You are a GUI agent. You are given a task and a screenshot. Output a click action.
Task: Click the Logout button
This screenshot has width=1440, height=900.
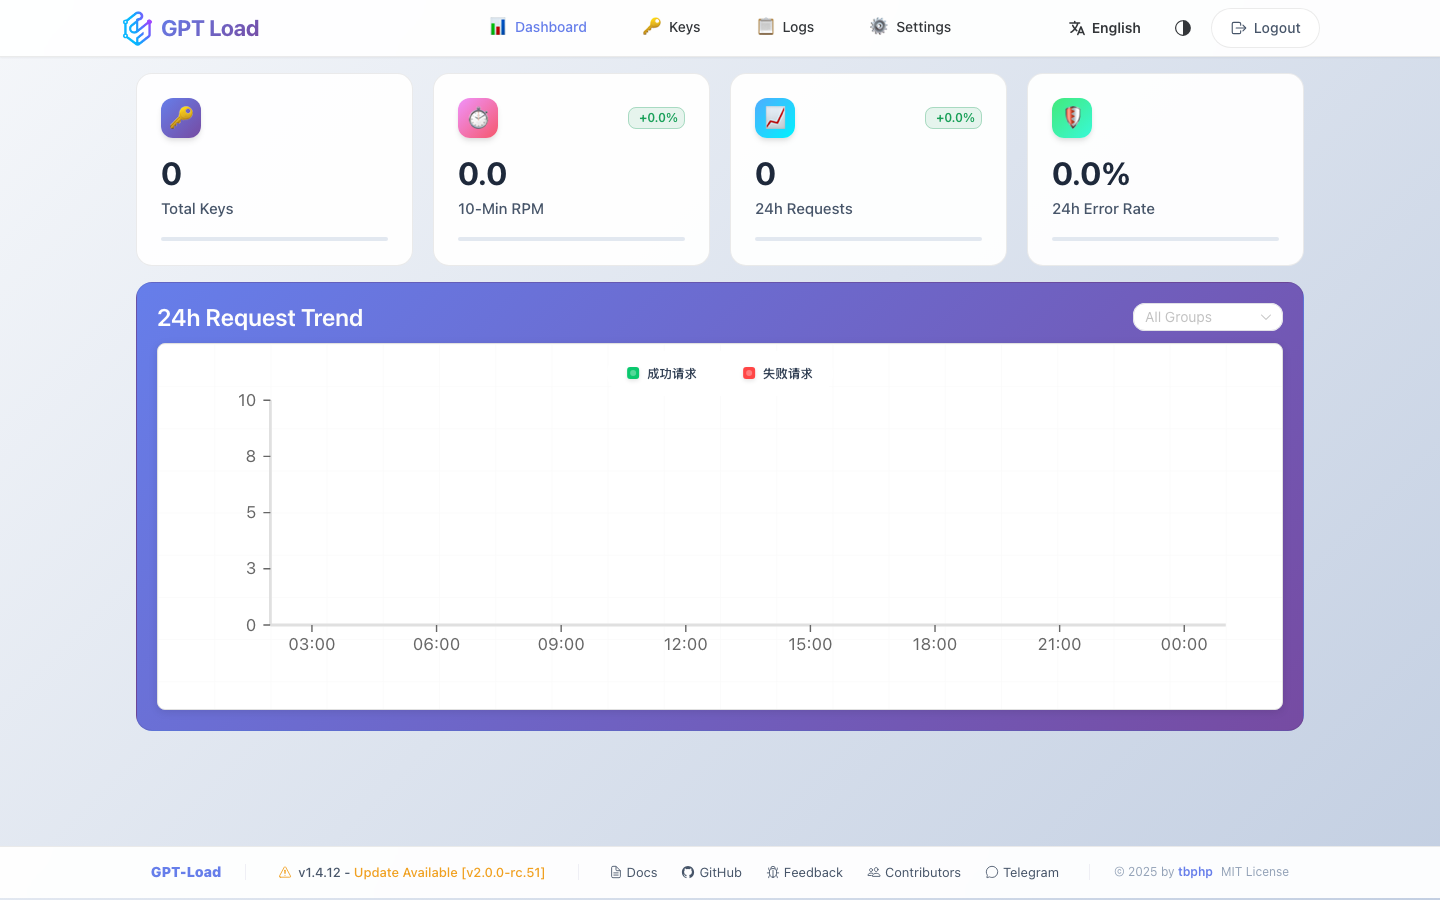1265,28
